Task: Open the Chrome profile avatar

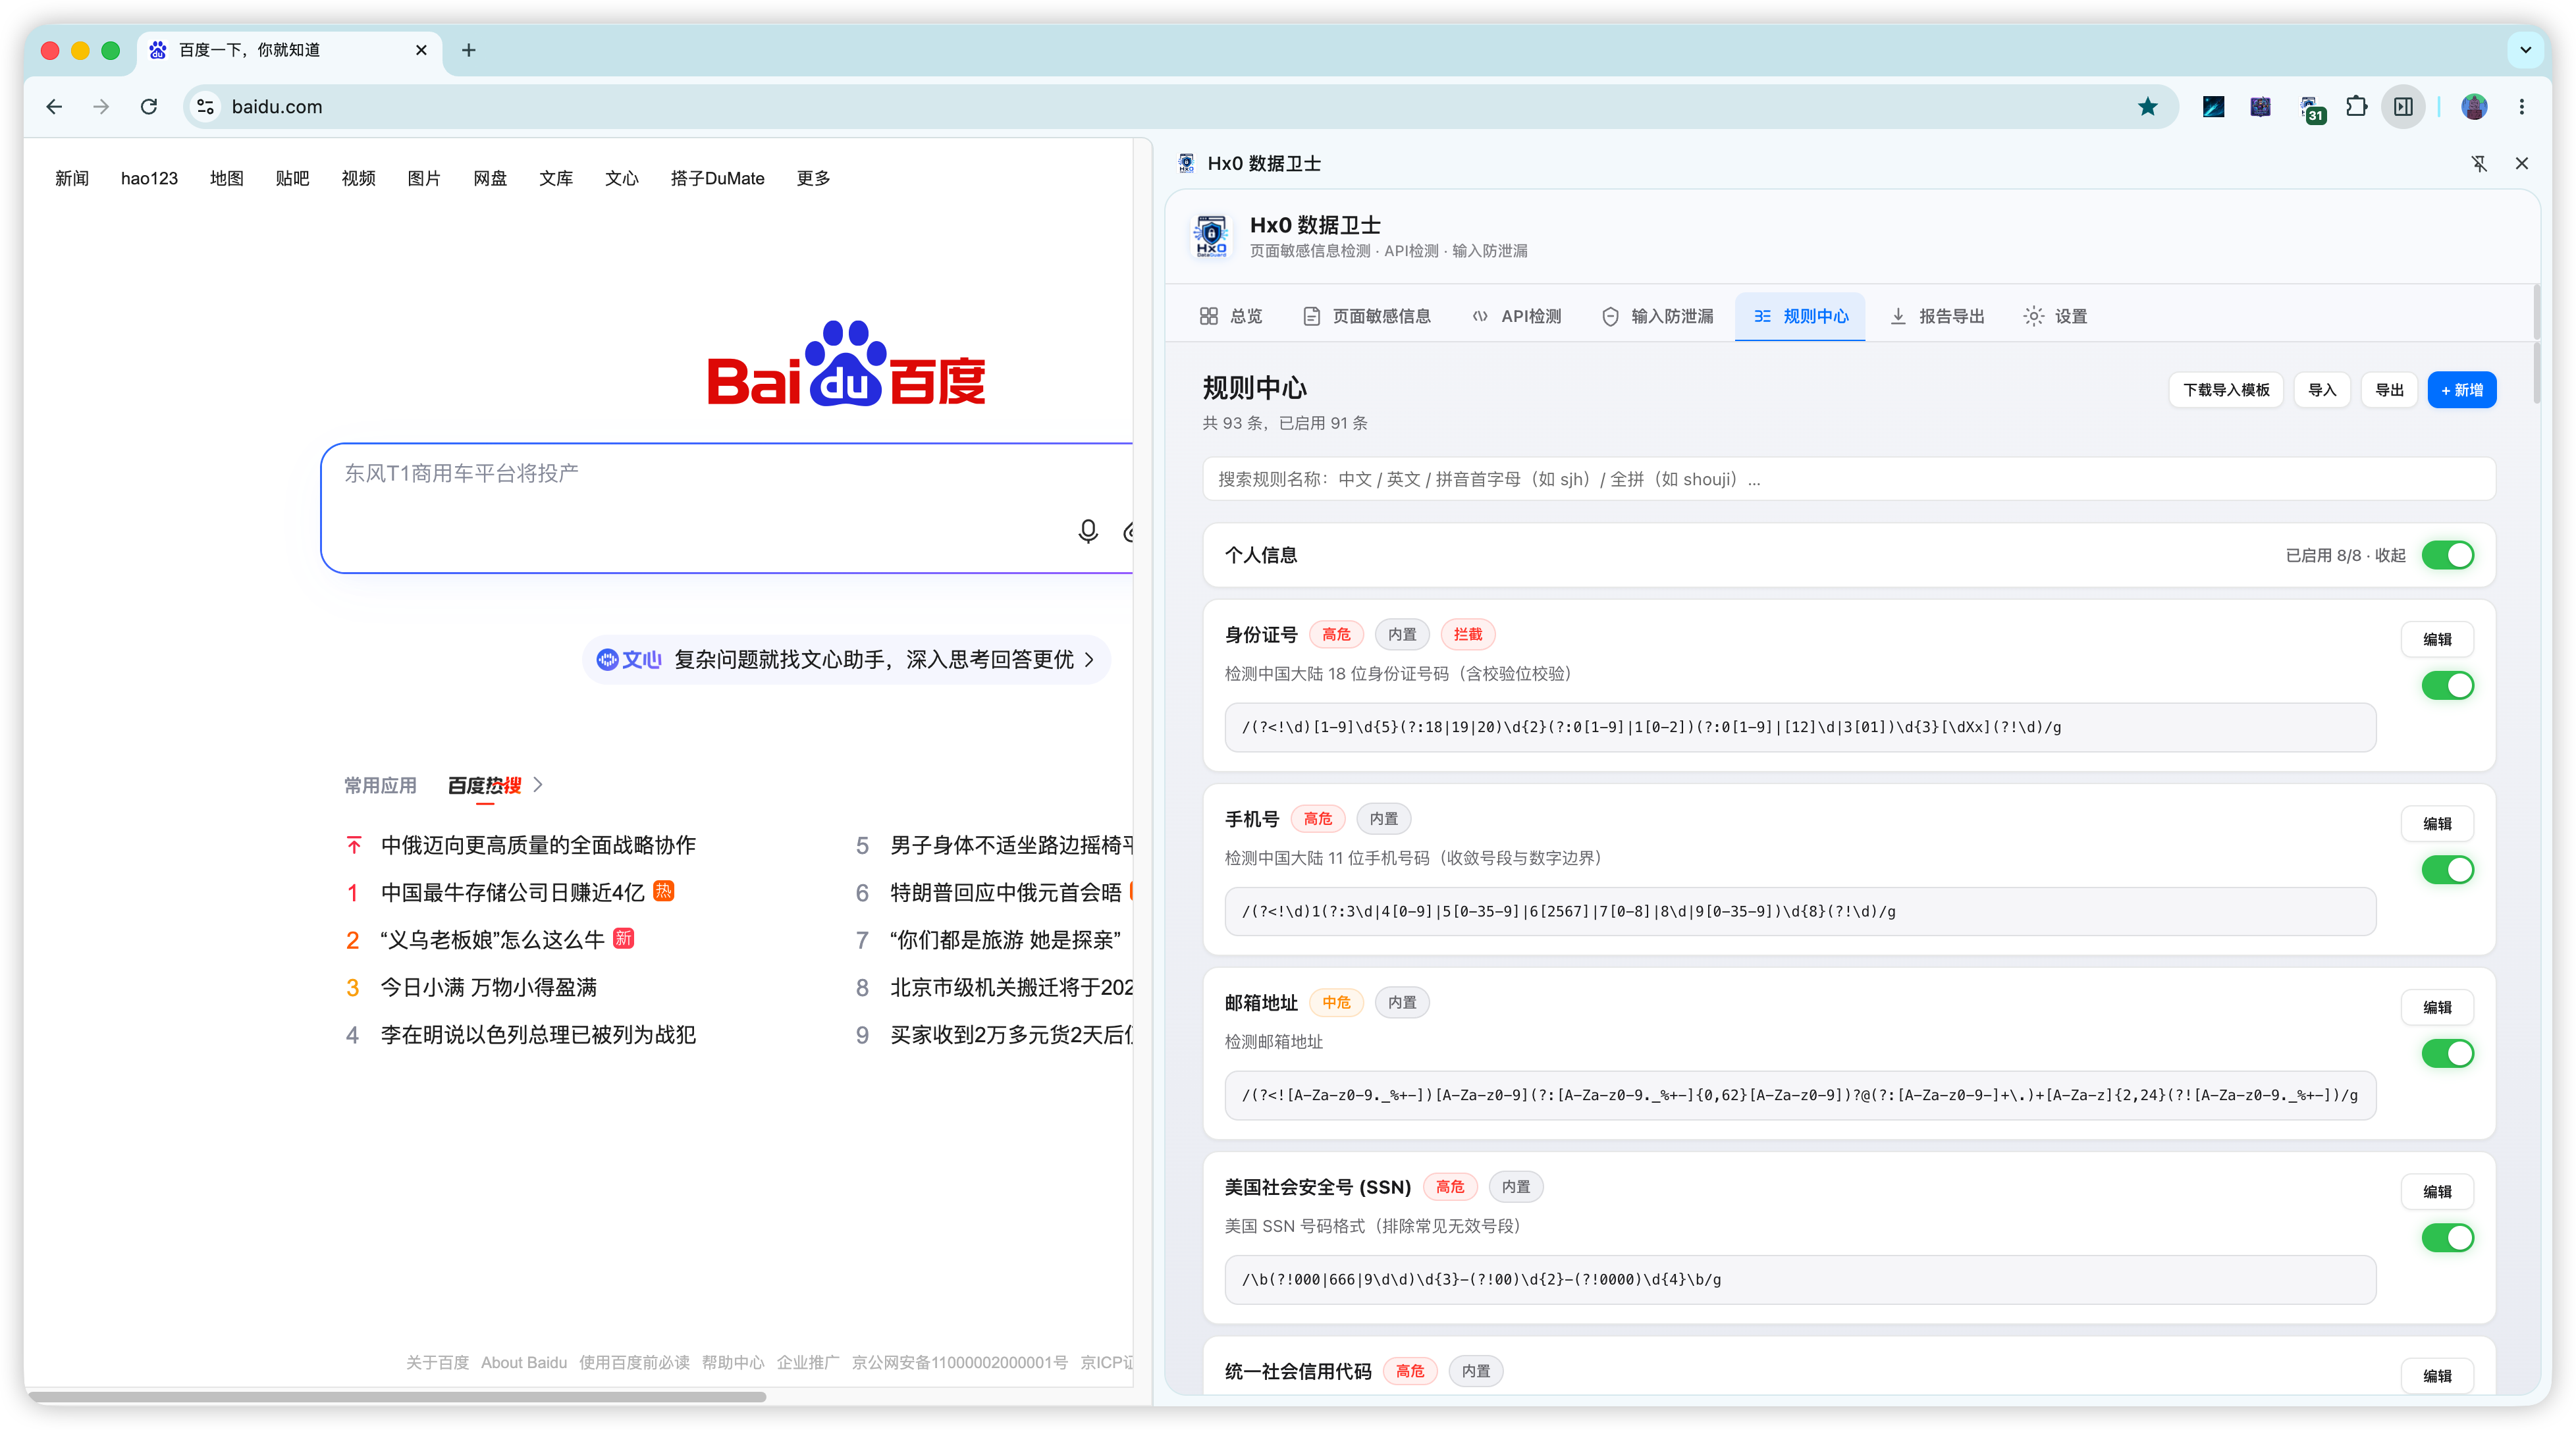Action: [x=2474, y=107]
